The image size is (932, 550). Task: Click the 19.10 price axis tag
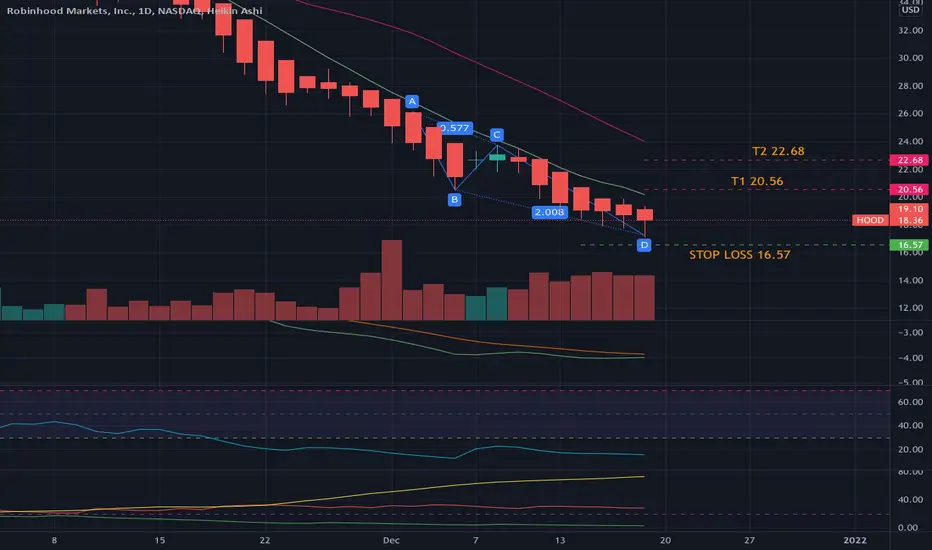tap(909, 209)
